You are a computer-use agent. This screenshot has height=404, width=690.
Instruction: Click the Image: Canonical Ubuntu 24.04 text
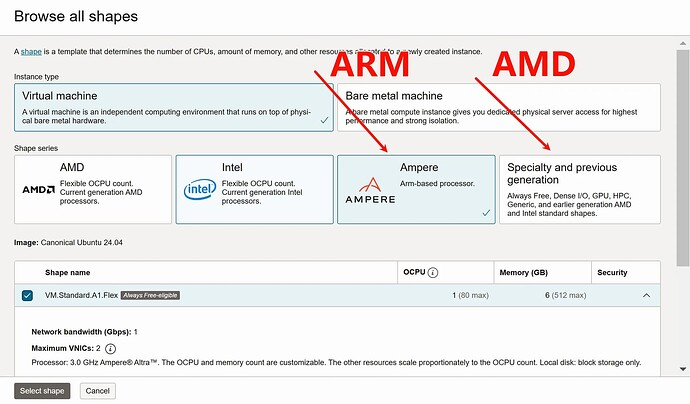tap(68, 242)
